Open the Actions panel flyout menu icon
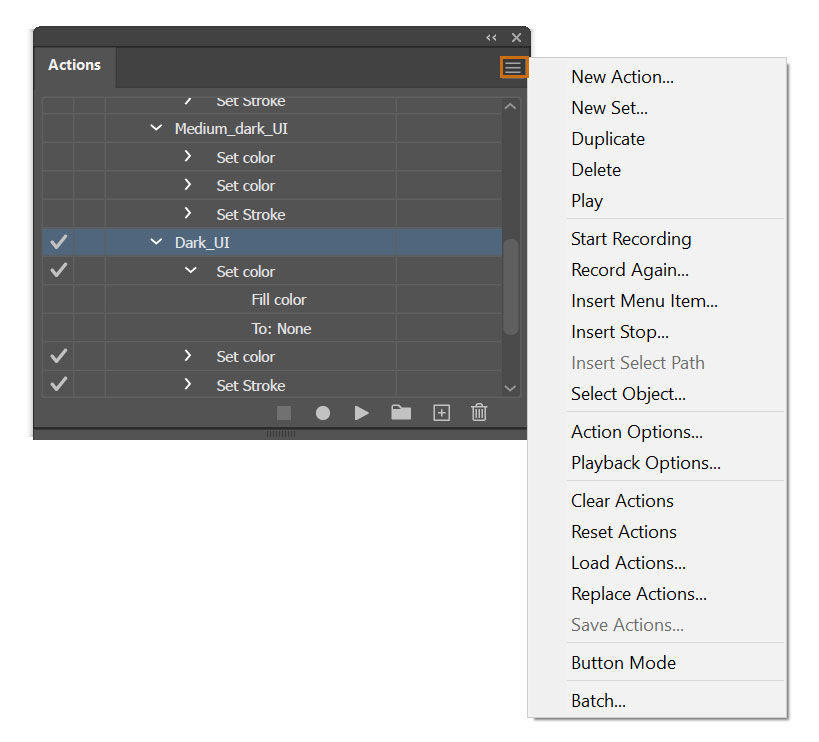Screen dimensions: 819x742 (x=513, y=68)
